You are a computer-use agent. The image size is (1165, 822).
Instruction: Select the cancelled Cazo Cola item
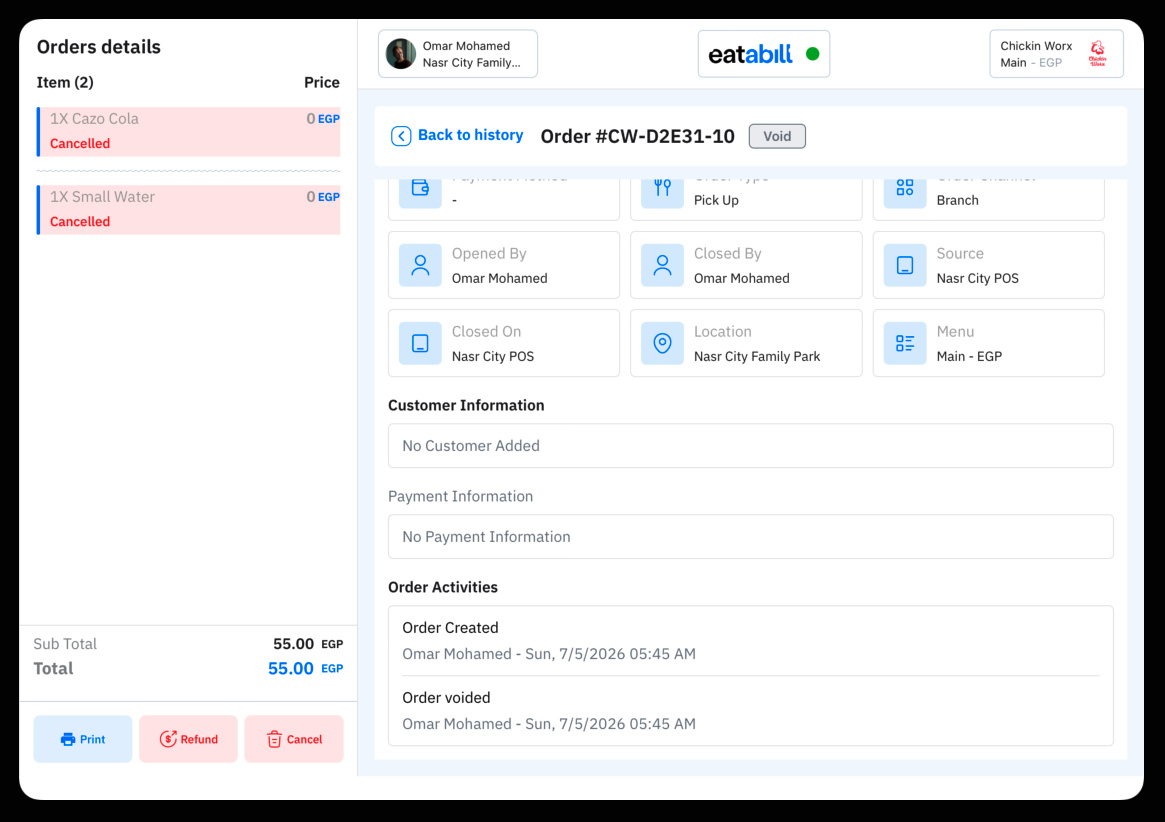pos(189,132)
